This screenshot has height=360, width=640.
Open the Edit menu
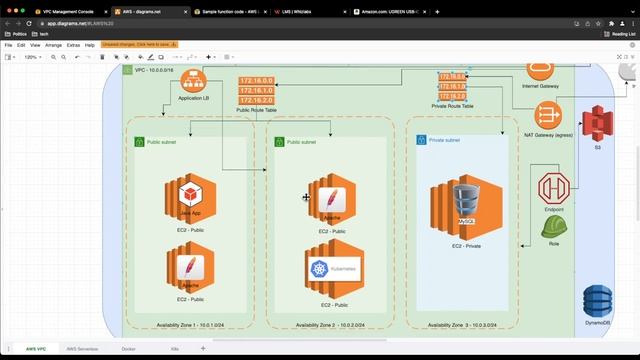[x=21, y=45]
